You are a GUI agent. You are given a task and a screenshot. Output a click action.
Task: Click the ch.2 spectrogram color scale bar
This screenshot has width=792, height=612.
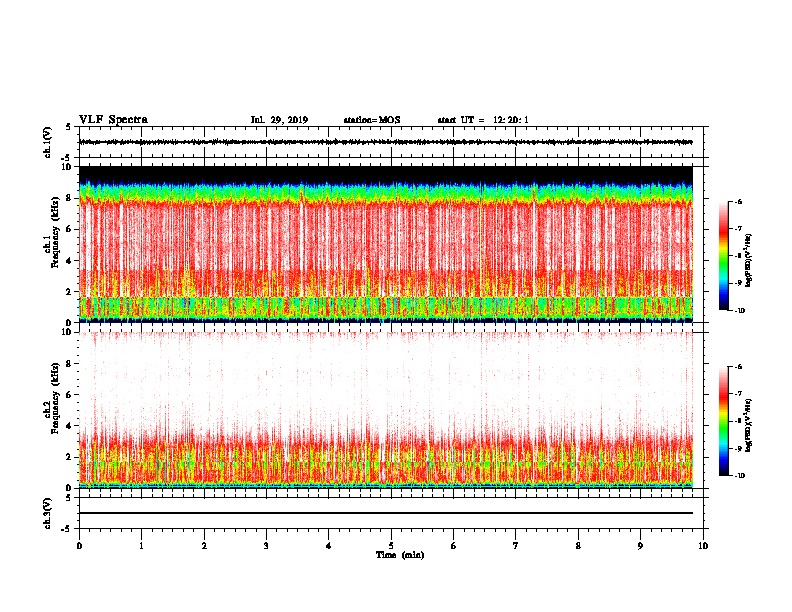click(x=724, y=421)
